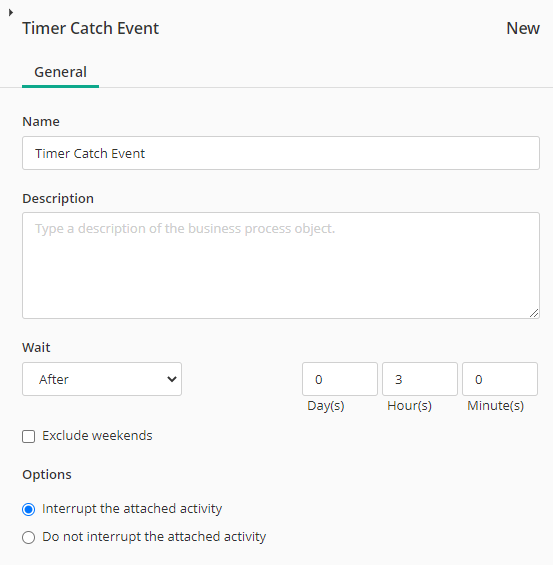The width and height of the screenshot is (553, 565).
Task: Choose 'Do not interrupt the attached activity'
Action: [28, 537]
